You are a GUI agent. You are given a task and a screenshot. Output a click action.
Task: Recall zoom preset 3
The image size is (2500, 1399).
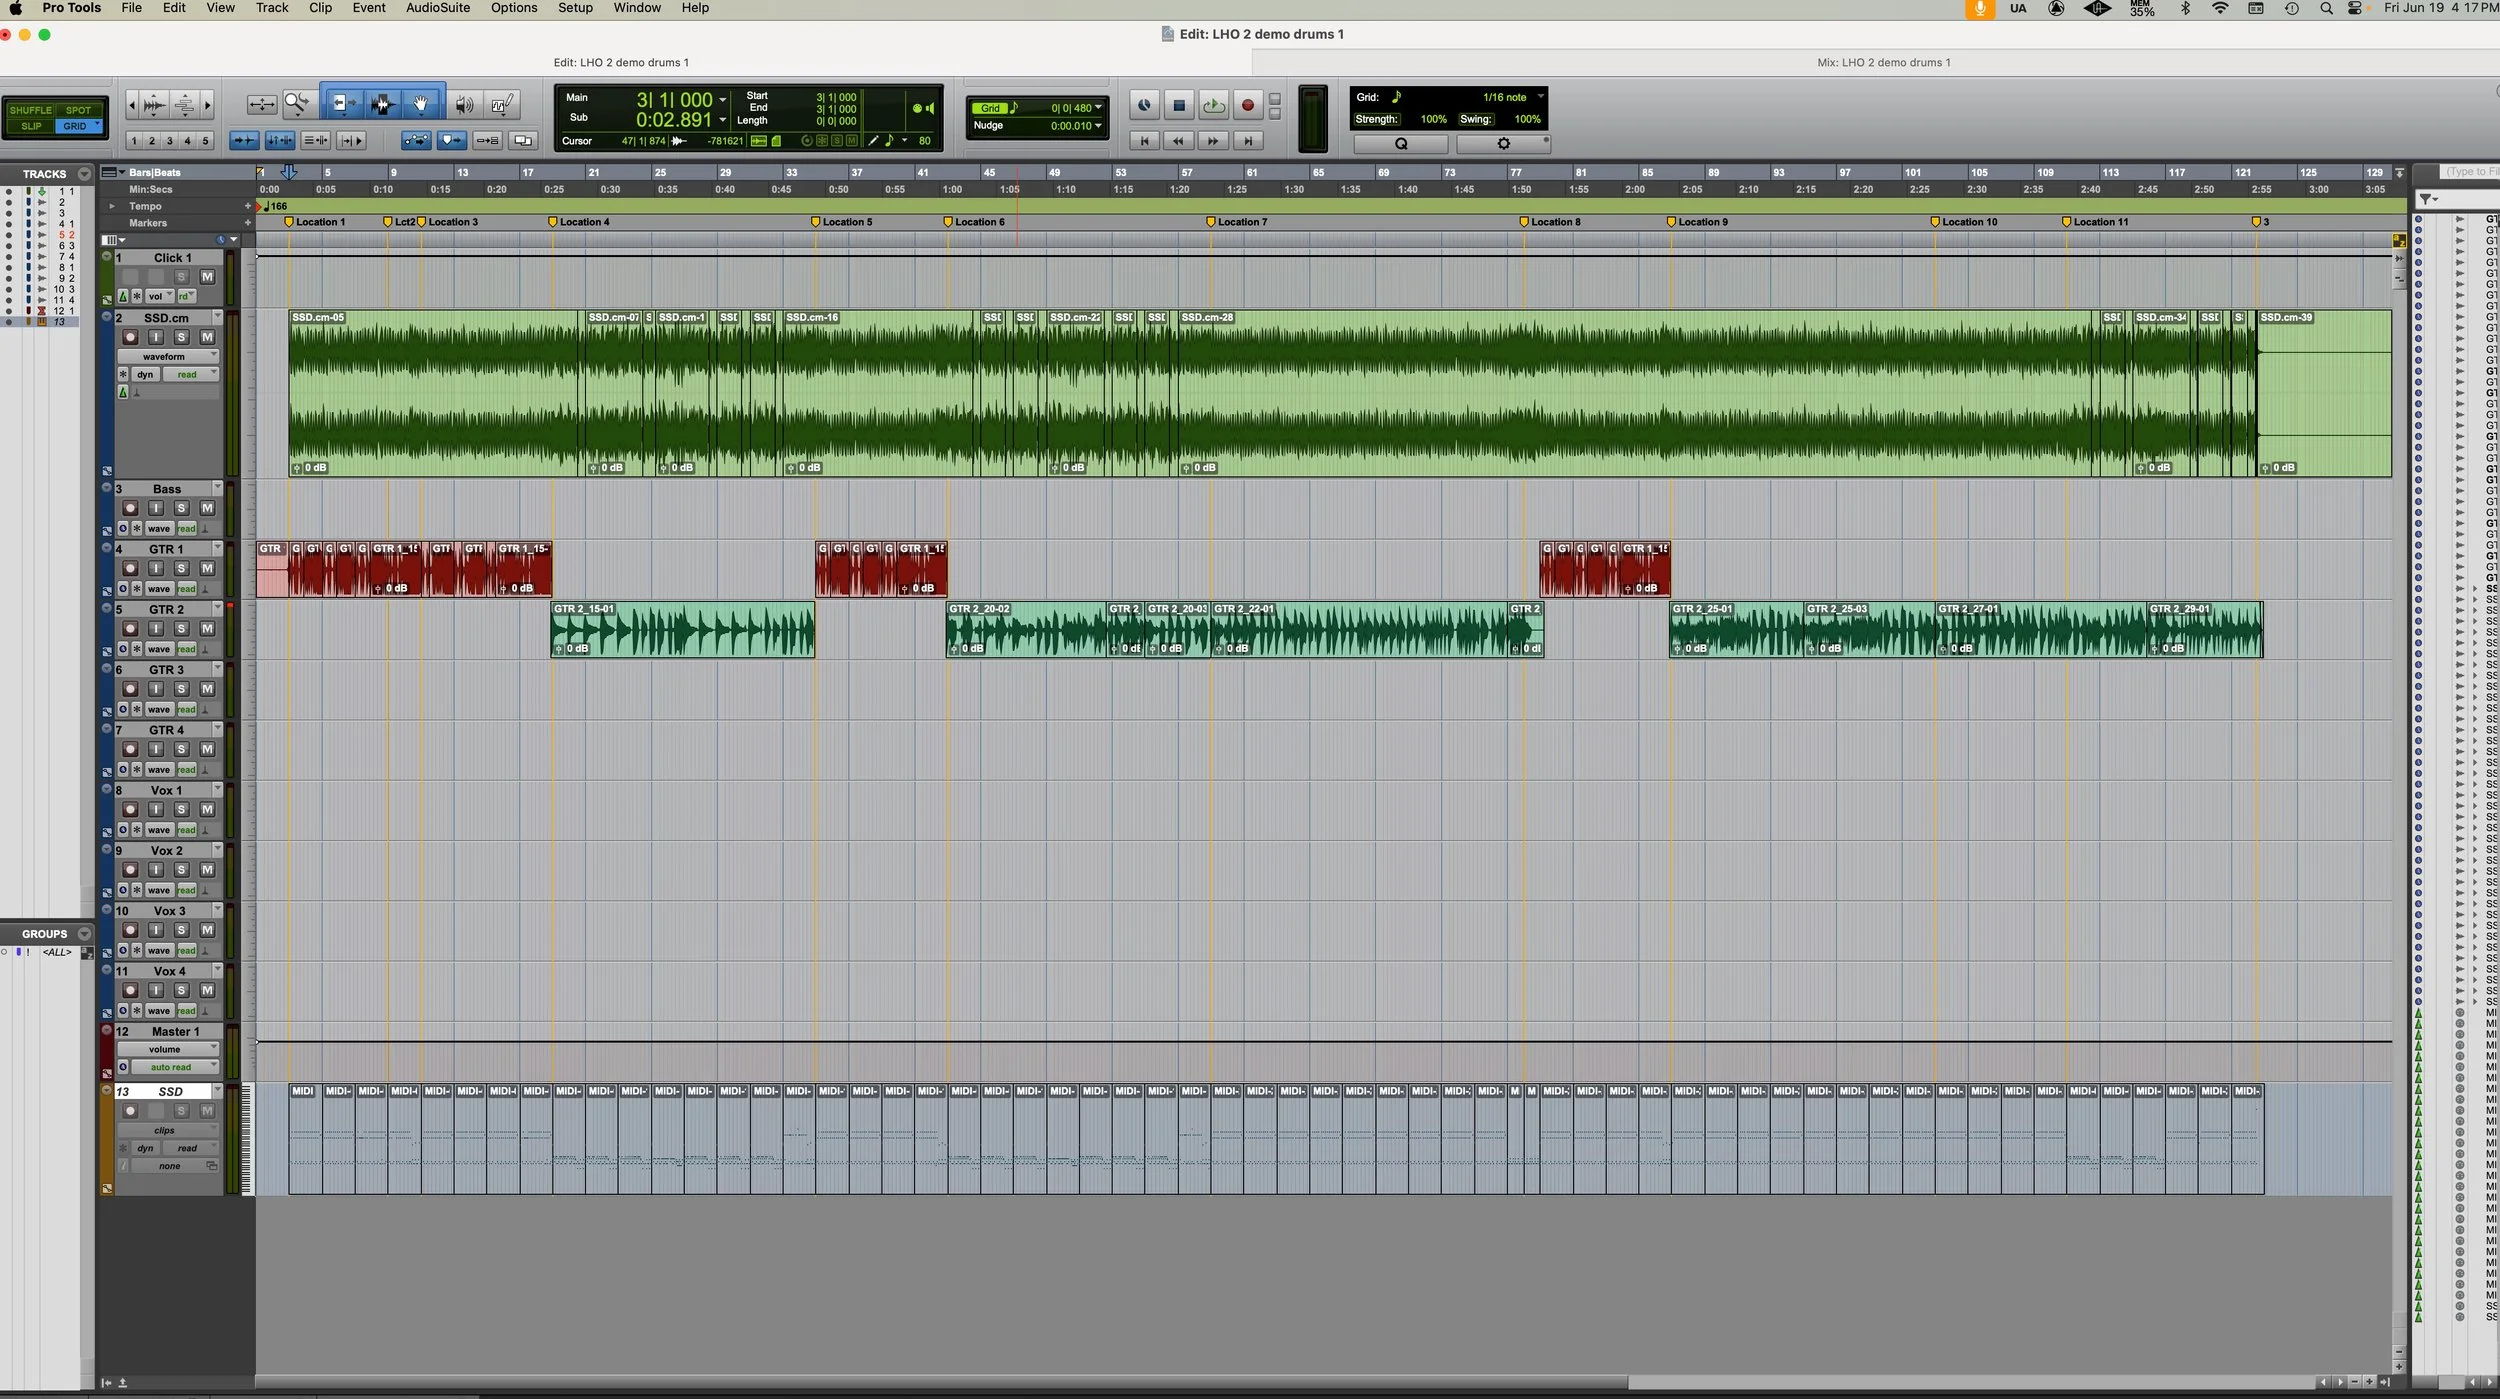pyautogui.click(x=170, y=141)
